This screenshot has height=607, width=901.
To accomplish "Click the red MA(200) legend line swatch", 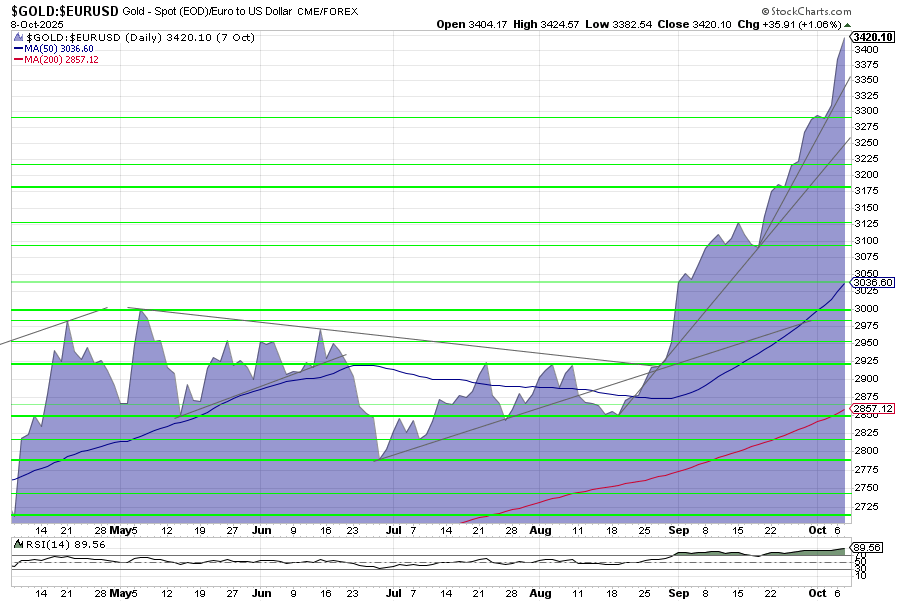I will 21,60.
